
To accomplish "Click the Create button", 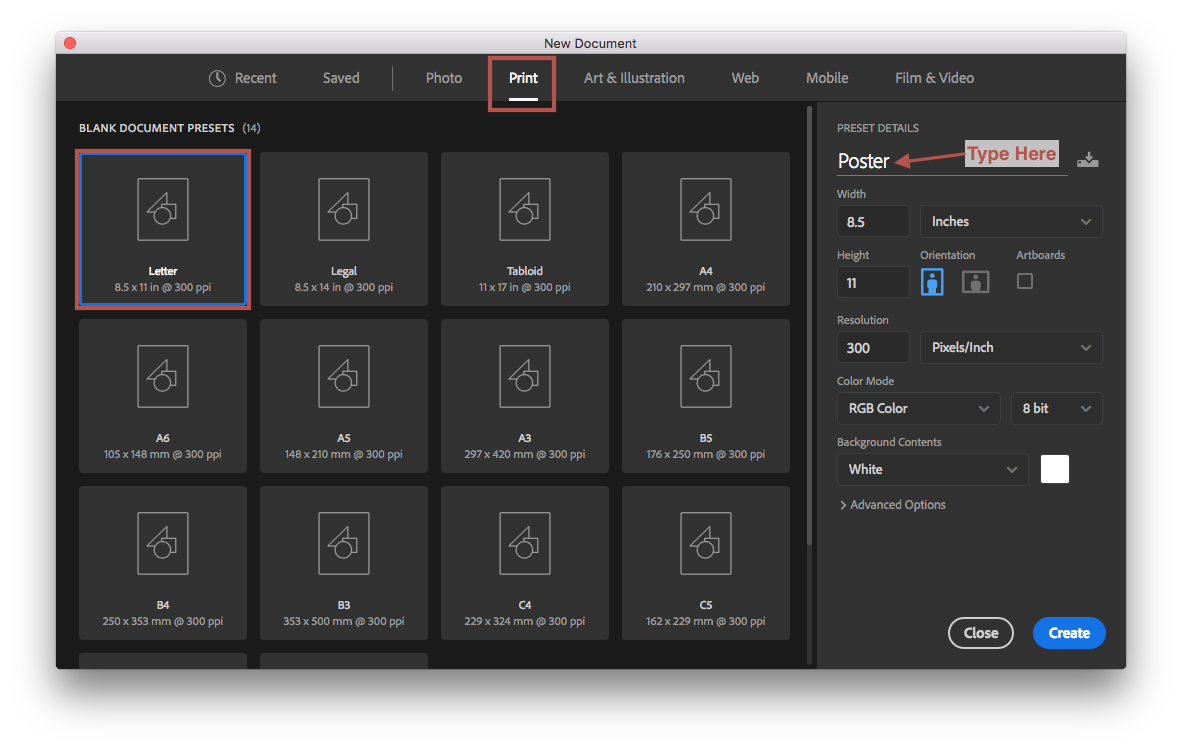I will point(1069,633).
